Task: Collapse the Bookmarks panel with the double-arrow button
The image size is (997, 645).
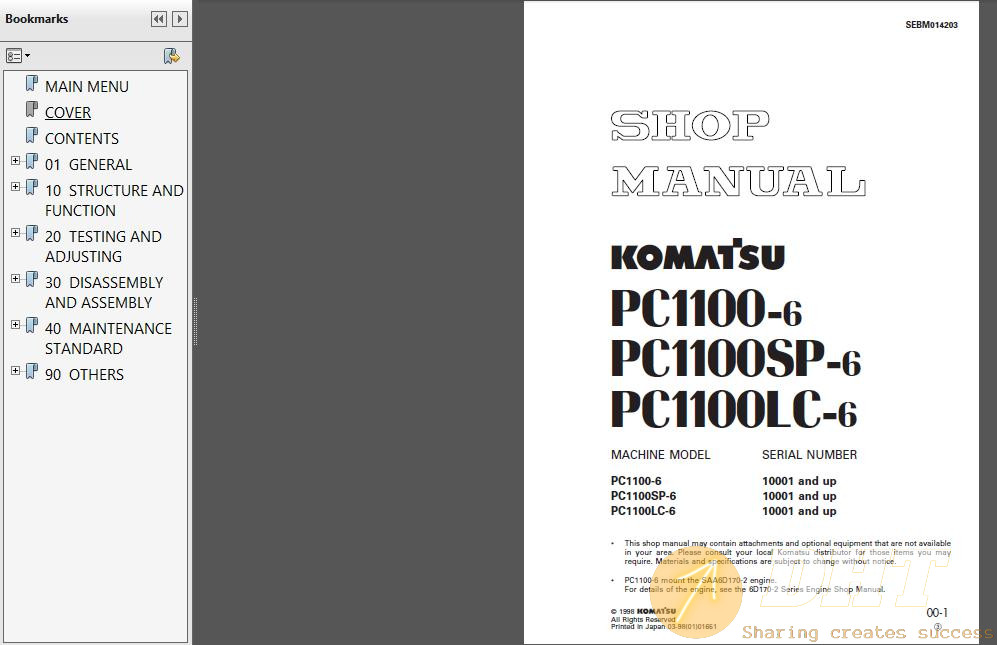Action: [x=159, y=19]
